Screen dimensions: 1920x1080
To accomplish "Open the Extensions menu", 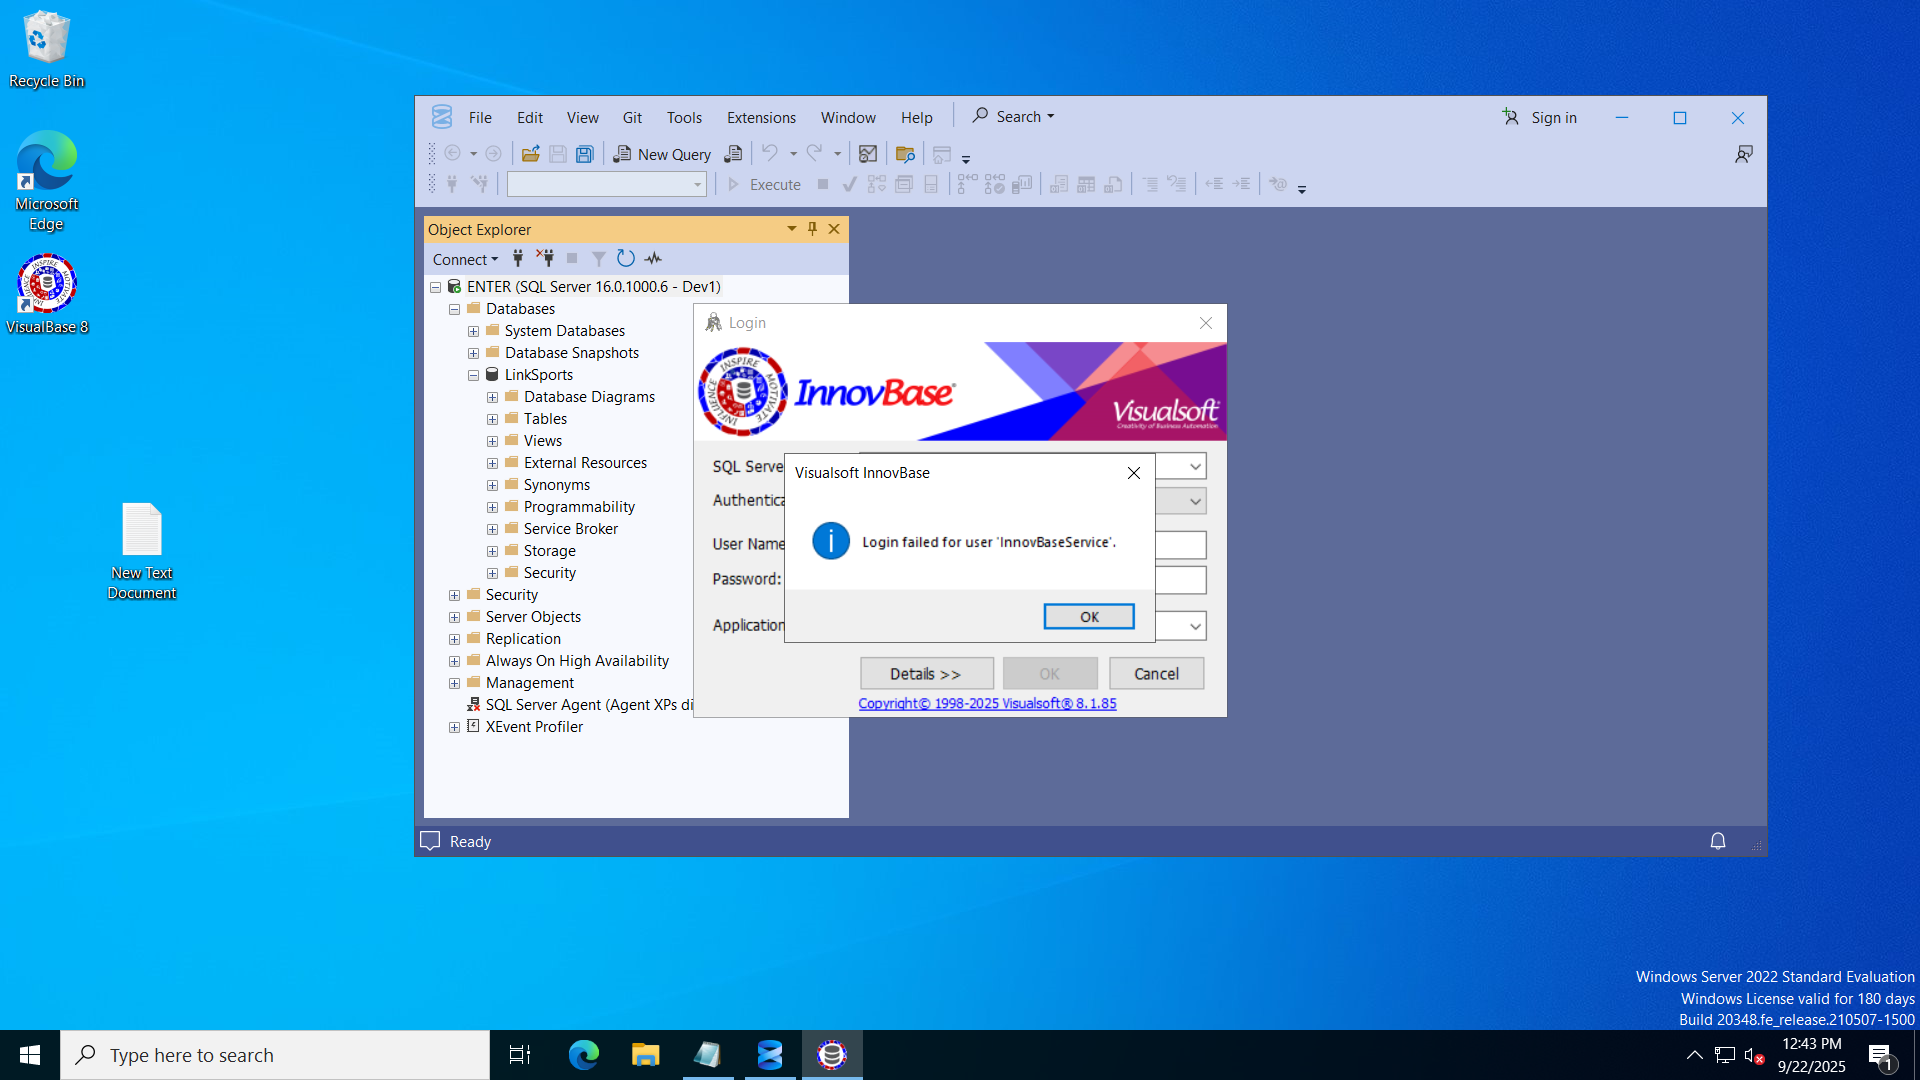I will pos(761,118).
